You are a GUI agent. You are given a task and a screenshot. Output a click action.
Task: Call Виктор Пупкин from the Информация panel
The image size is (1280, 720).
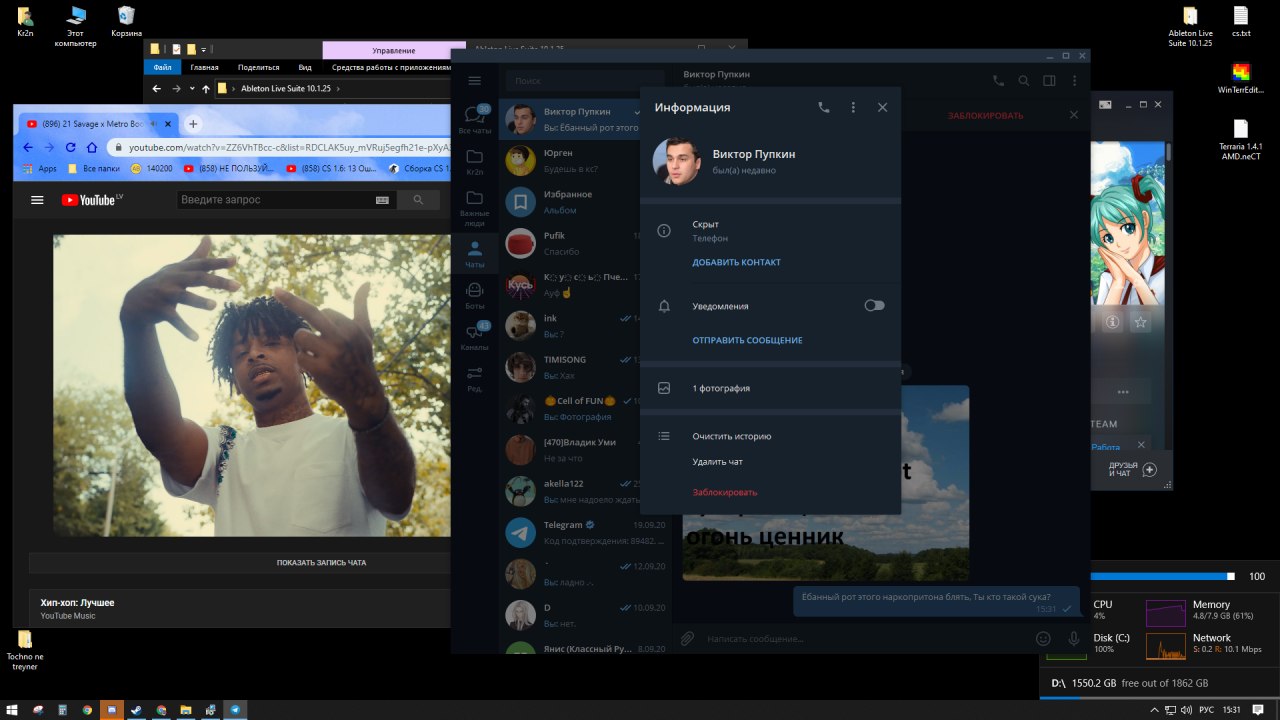click(x=824, y=107)
